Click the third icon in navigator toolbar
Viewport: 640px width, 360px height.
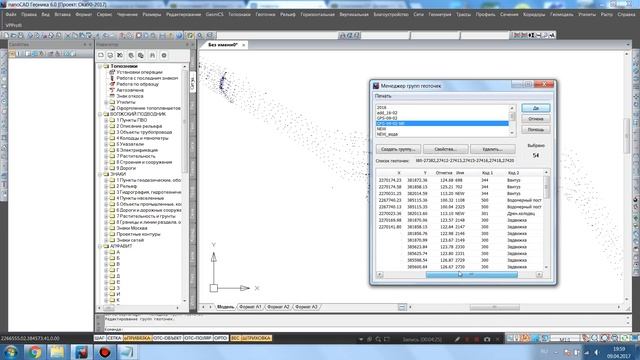pos(120,55)
